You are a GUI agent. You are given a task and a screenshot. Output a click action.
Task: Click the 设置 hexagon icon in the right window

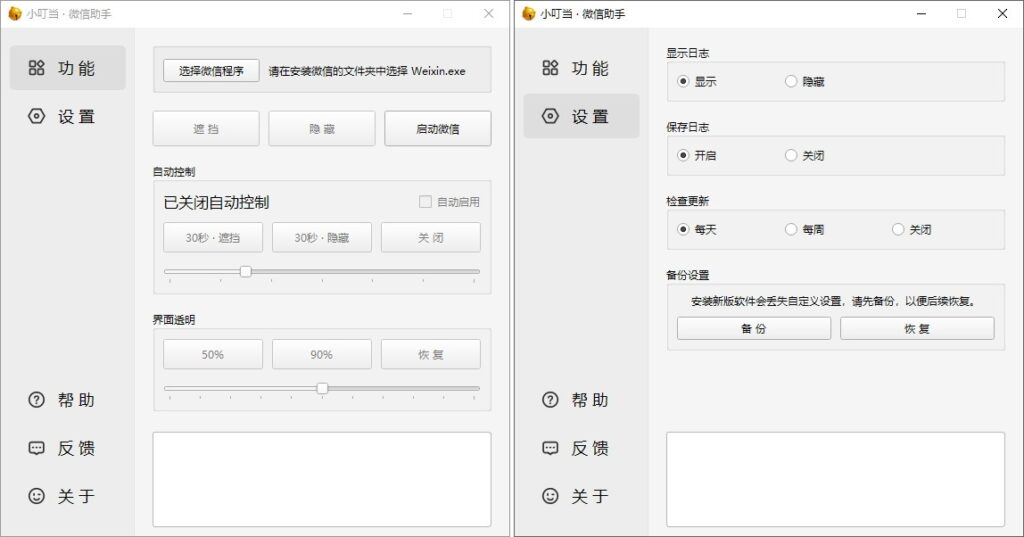[x=550, y=116]
